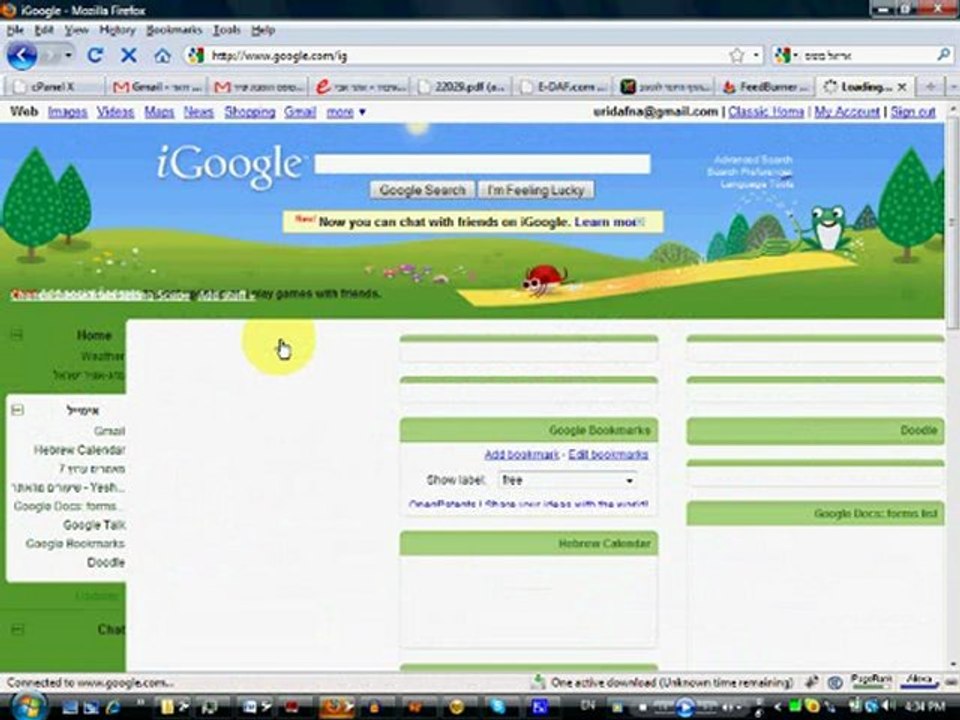Collapse the Hebrew-named tab section in the sidebar

pyautogui.click(x=17, y=410)
